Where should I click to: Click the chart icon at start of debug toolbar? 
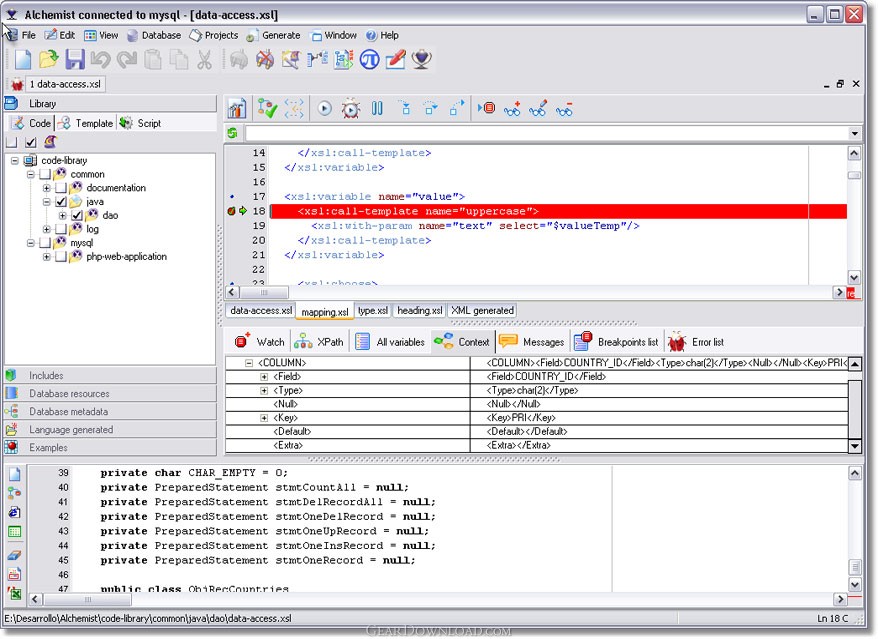(237, 108)
